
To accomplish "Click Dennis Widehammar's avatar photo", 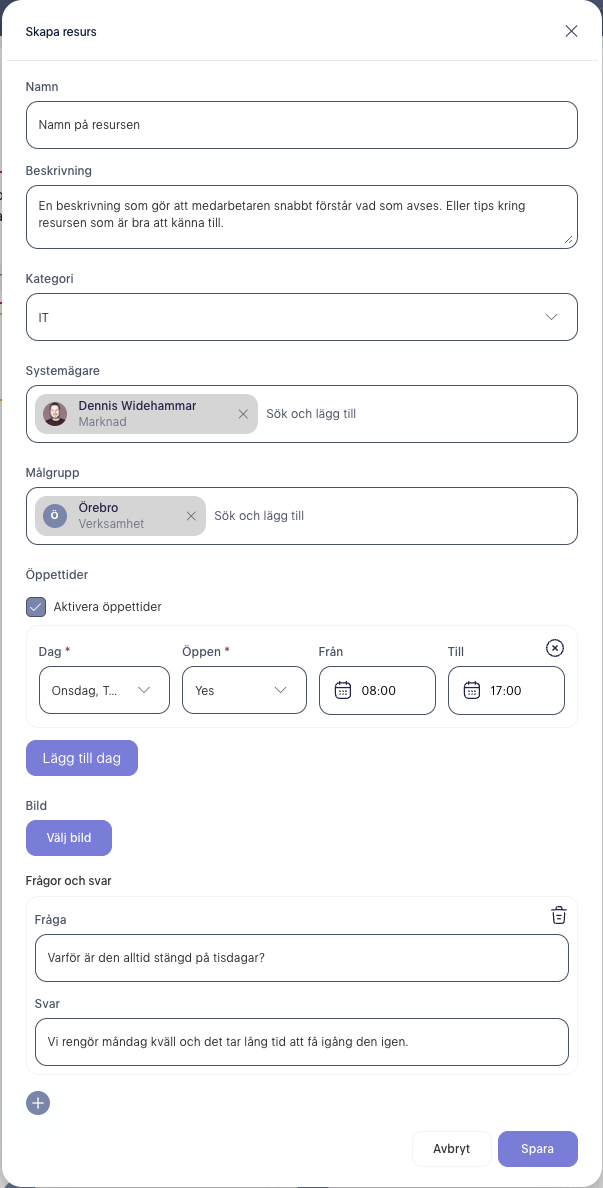I will point(55,414).
